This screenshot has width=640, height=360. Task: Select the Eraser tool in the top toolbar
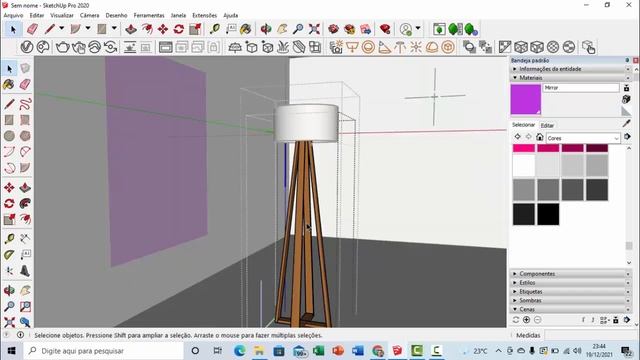pyautogui.click(x=32, y=29)
